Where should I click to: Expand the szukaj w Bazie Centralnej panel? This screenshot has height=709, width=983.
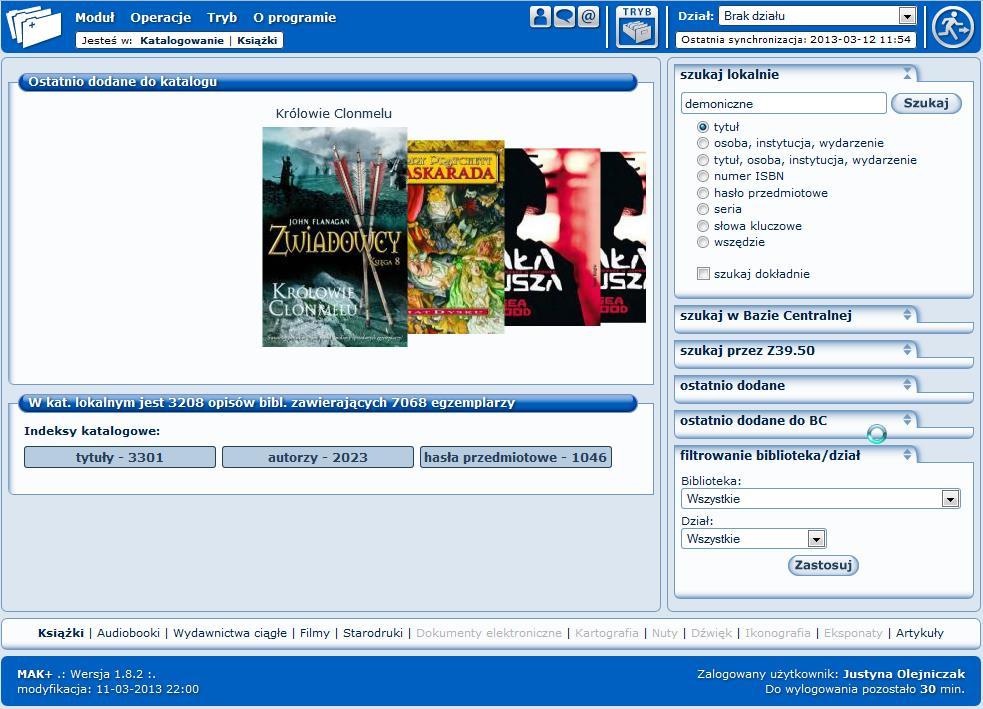[907, 315]
